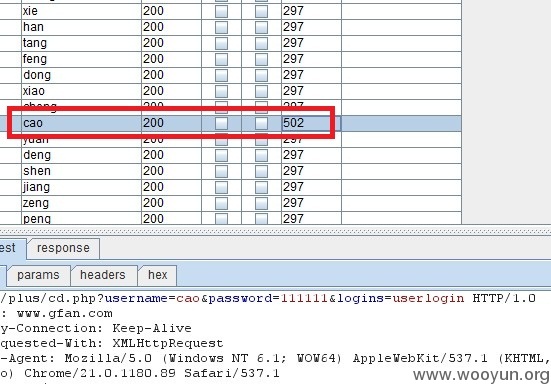Click the host value www.gfan.com
The image size is (551, 384).
click(65, 313)
